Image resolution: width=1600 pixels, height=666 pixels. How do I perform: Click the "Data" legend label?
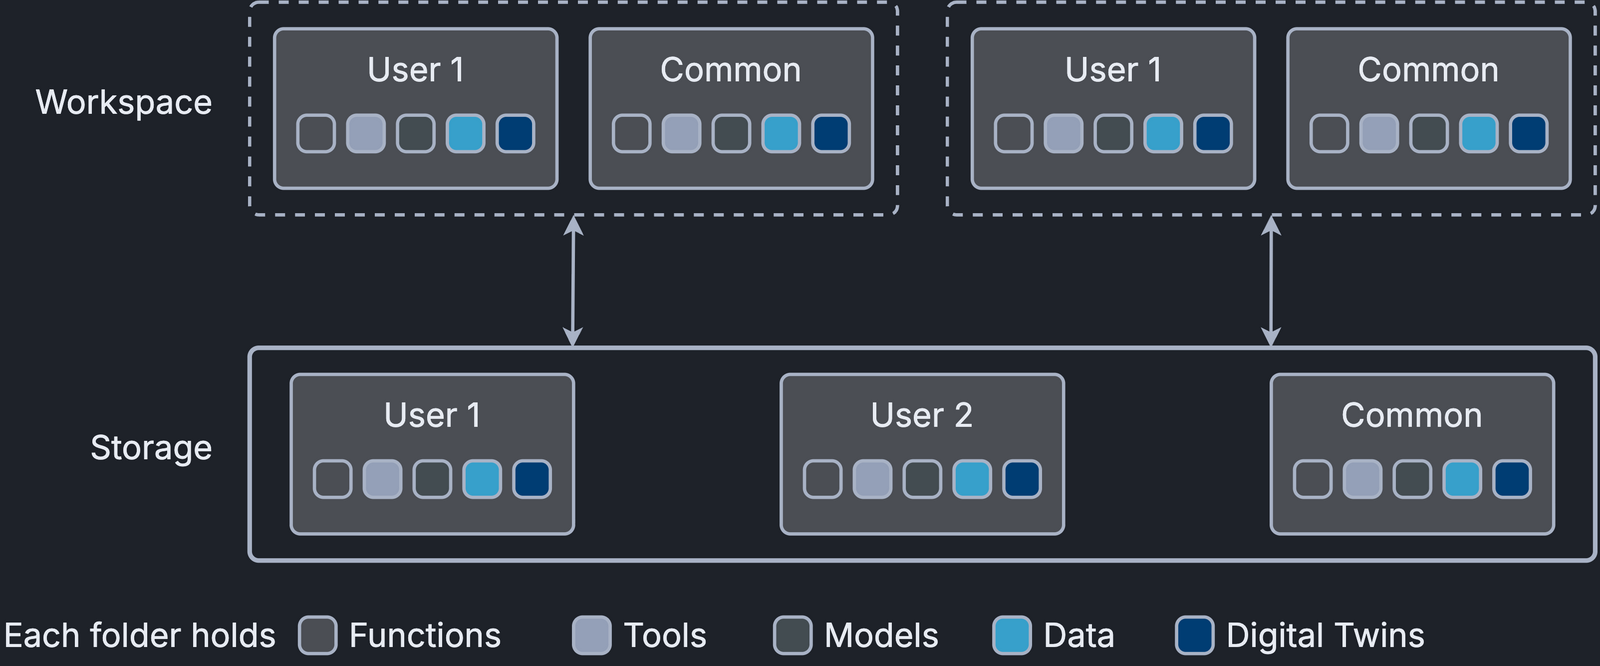pos(1079,635)
